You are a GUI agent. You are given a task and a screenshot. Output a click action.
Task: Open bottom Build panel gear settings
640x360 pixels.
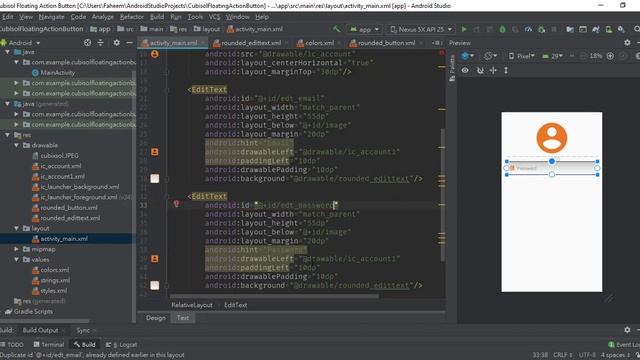coord(627,330)
